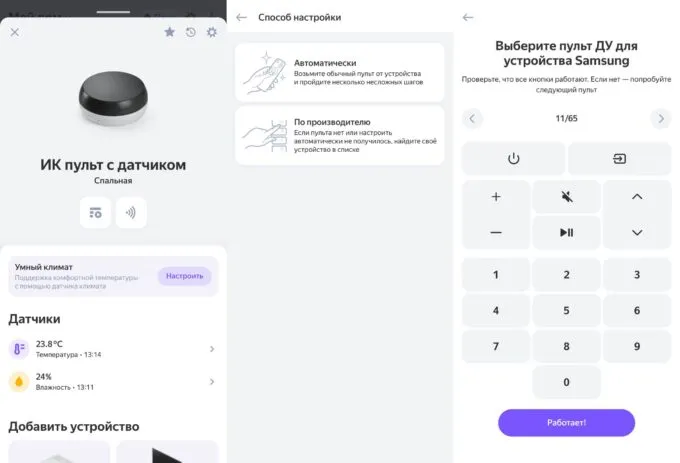Go to previous remote variant arrow
680x463 pixels.
point(472,118)
